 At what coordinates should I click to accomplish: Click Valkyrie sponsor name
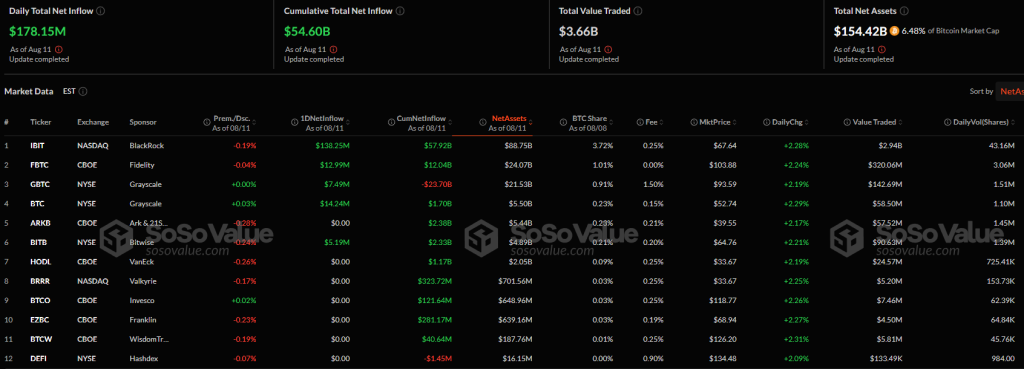143,281
